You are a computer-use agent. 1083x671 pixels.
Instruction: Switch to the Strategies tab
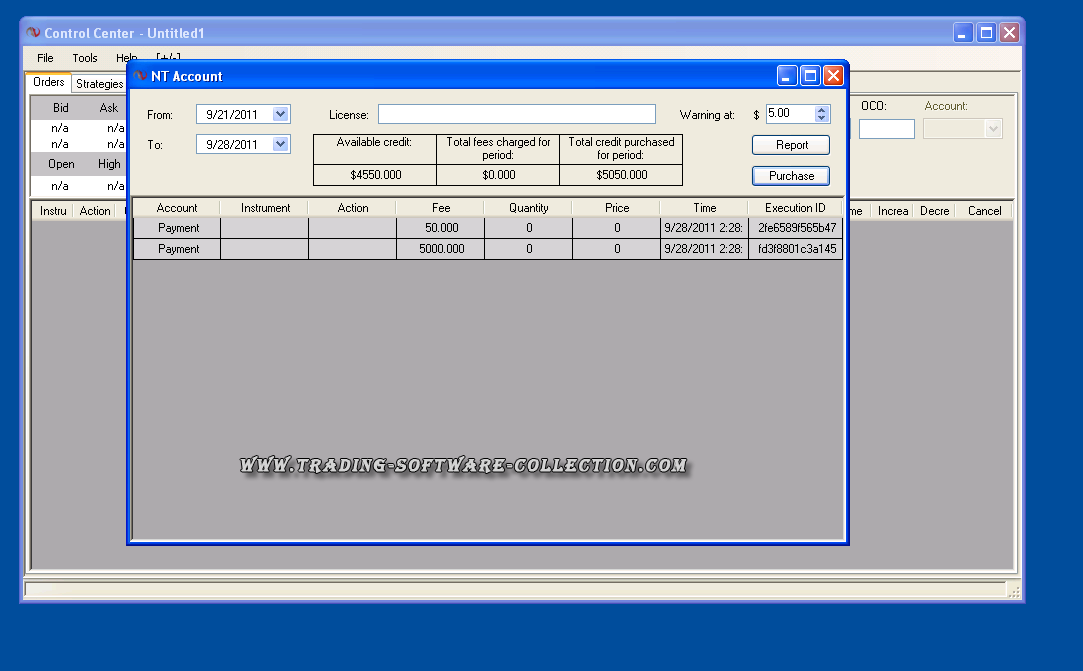click(99, 84)
